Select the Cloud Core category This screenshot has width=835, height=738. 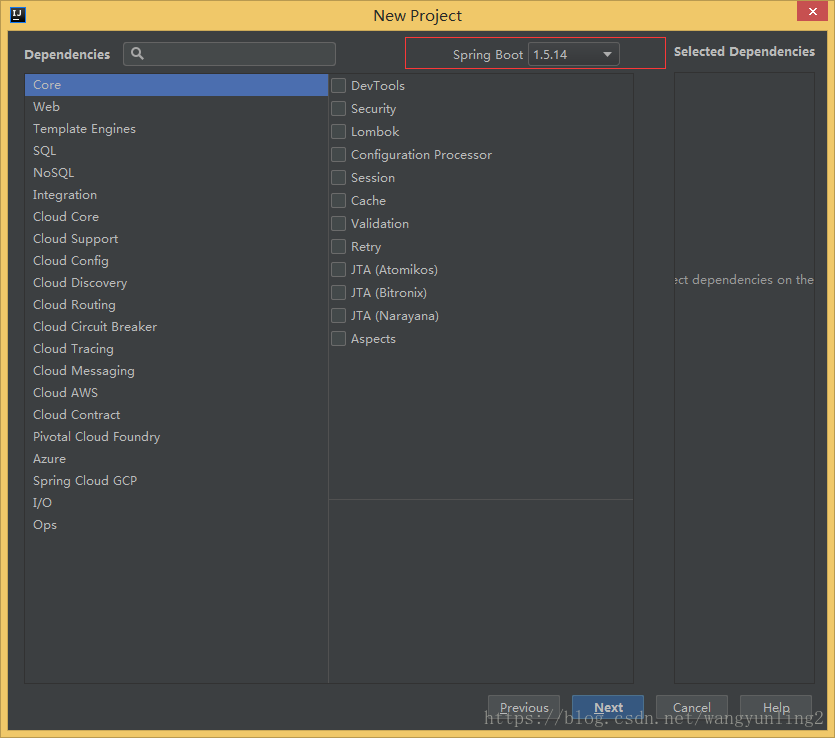click(x=176, y=217)
